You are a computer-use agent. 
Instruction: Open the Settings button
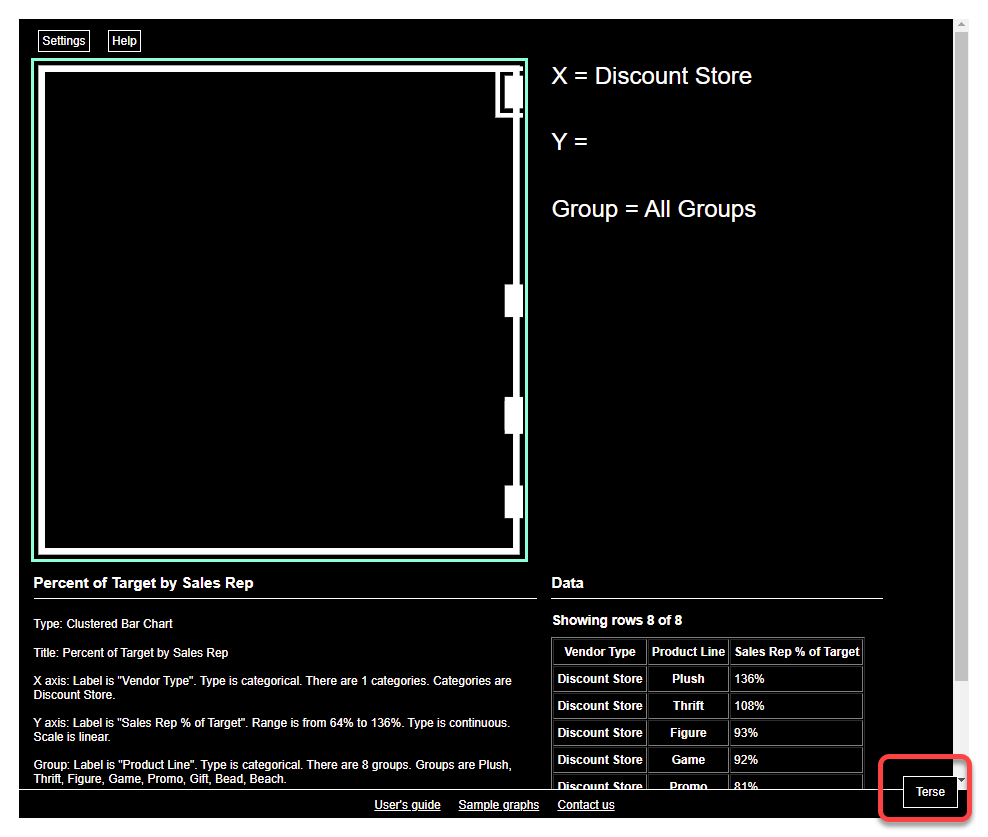click(64, 41)
